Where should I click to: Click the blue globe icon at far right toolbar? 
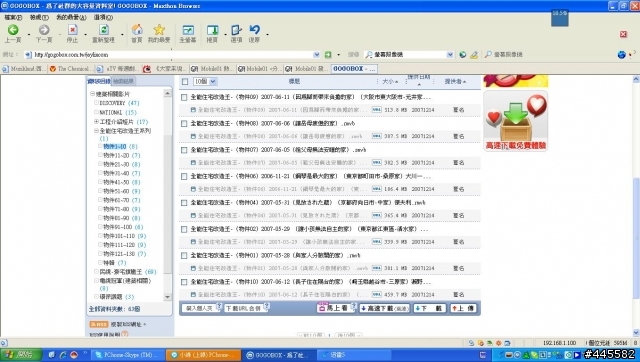pos(622,54)
